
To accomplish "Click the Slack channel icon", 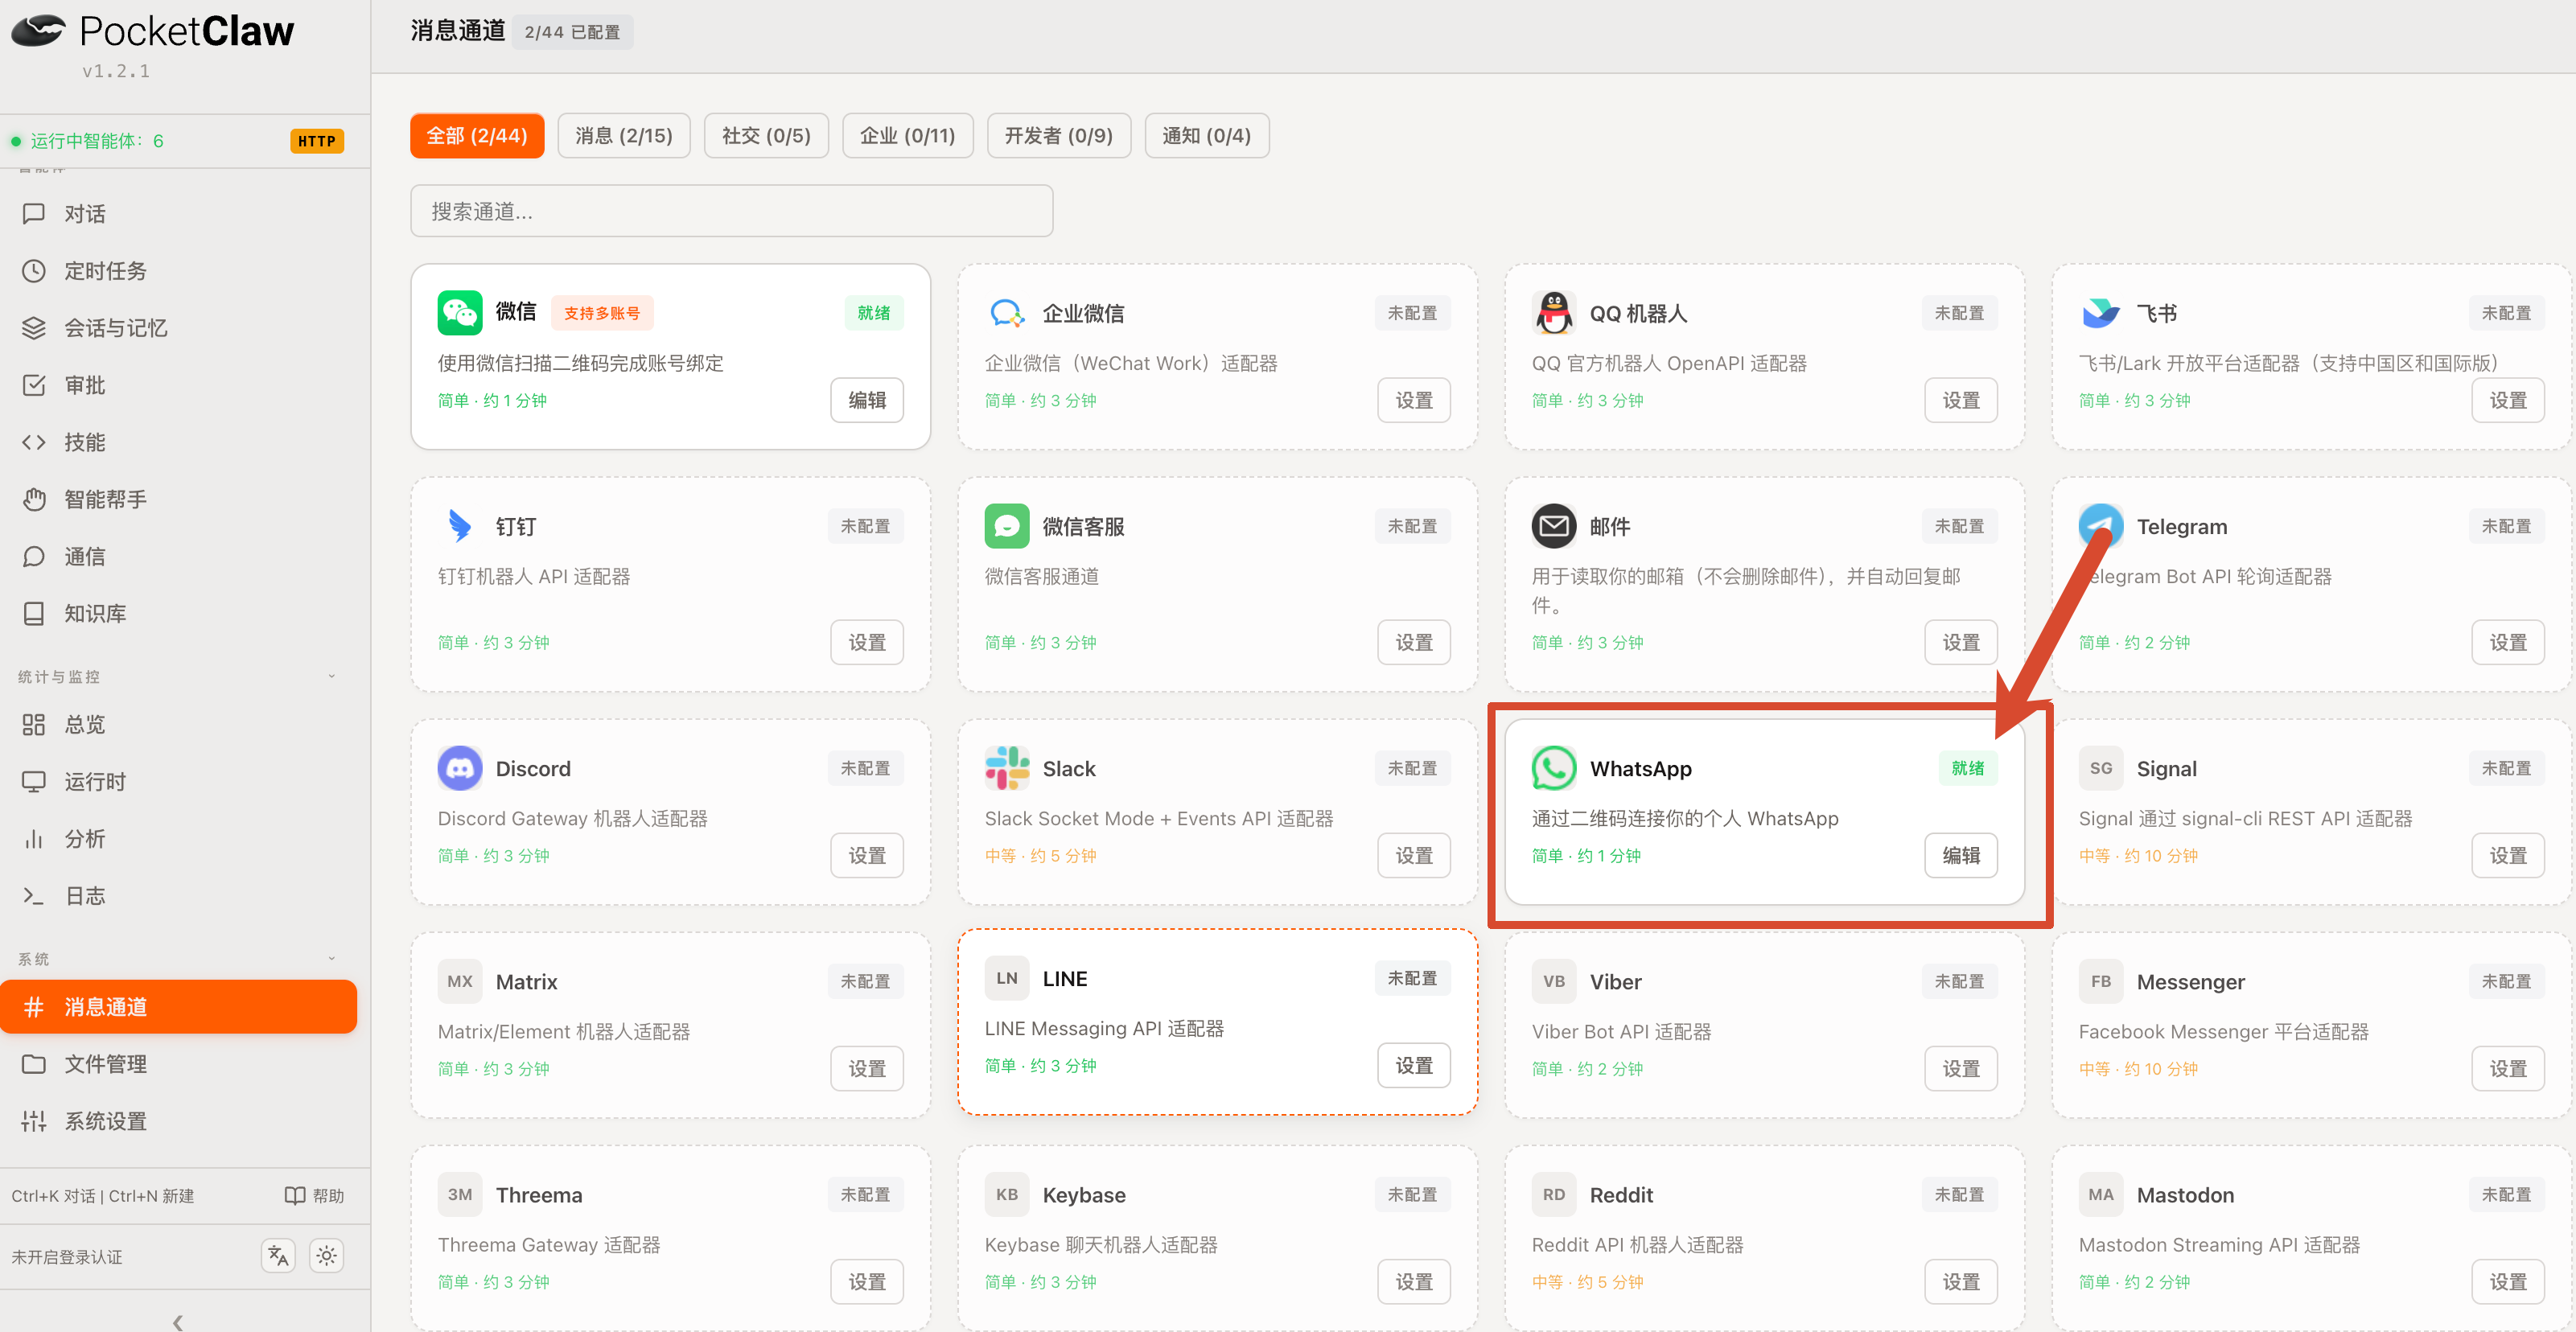I will click(x=1006, y=768).
